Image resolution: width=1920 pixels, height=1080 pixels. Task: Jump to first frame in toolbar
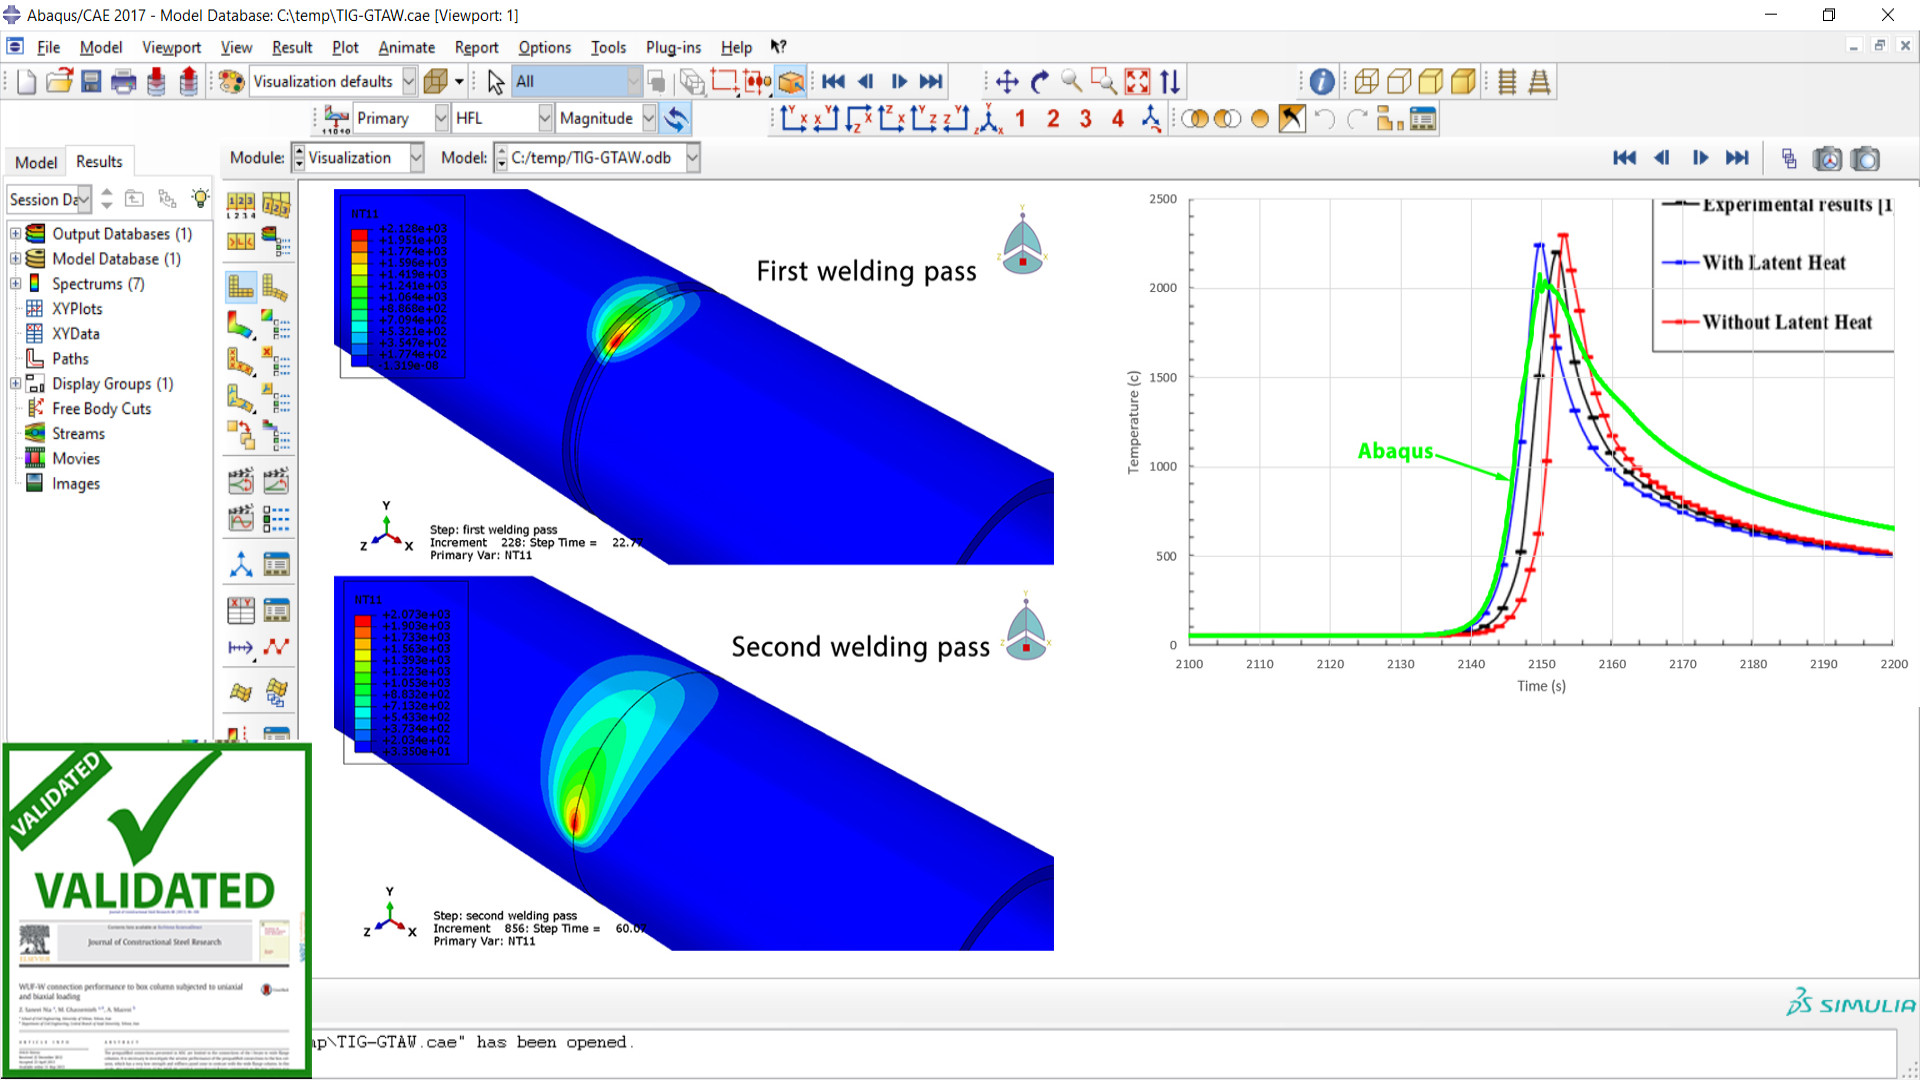pos(833,82)
